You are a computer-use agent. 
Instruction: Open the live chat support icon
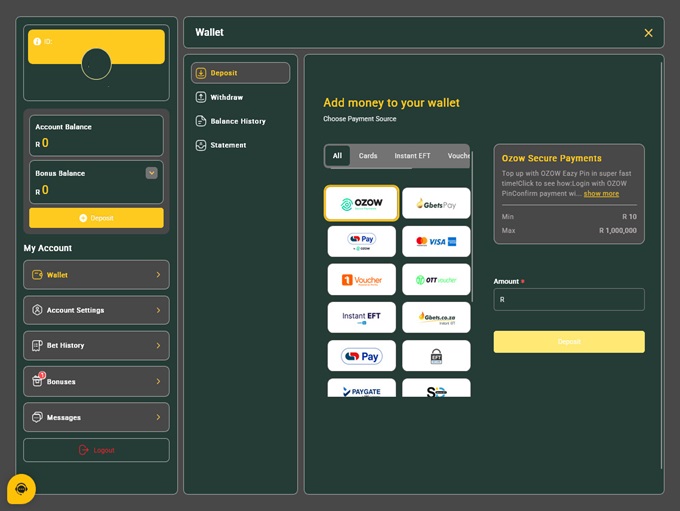tap(21, 489)
